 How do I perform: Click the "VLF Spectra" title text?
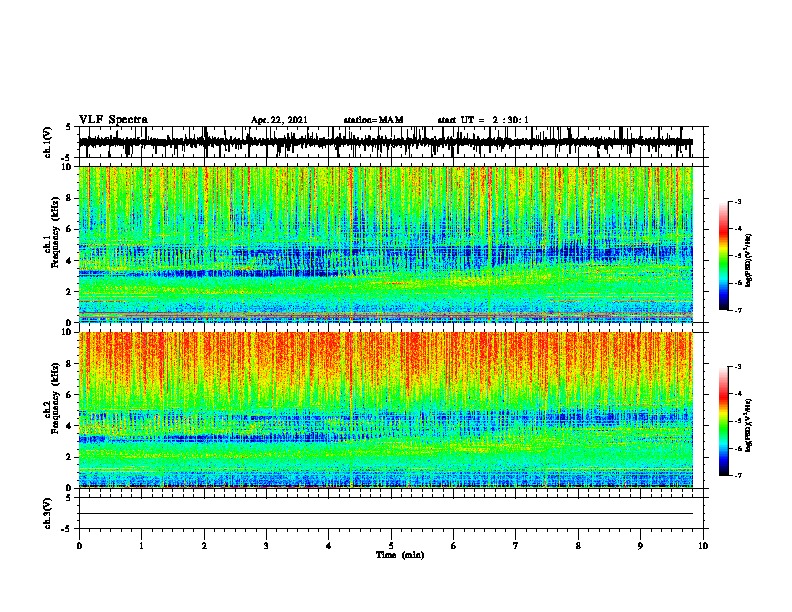[x=113, y=120]
